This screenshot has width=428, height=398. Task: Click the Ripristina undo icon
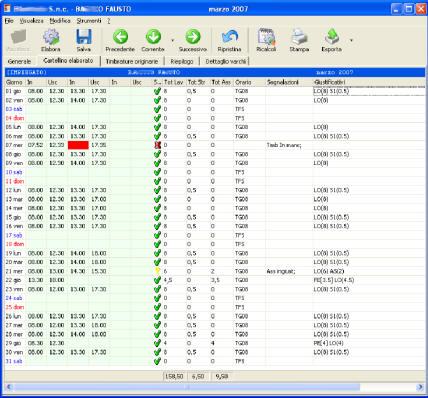pos(230,37)
